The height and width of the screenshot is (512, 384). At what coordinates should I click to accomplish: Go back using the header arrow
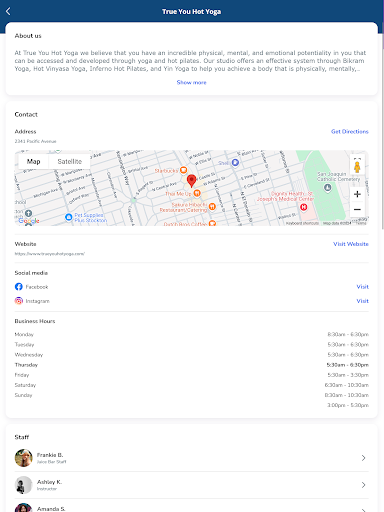pyautogui.click(x=8, y=11)
